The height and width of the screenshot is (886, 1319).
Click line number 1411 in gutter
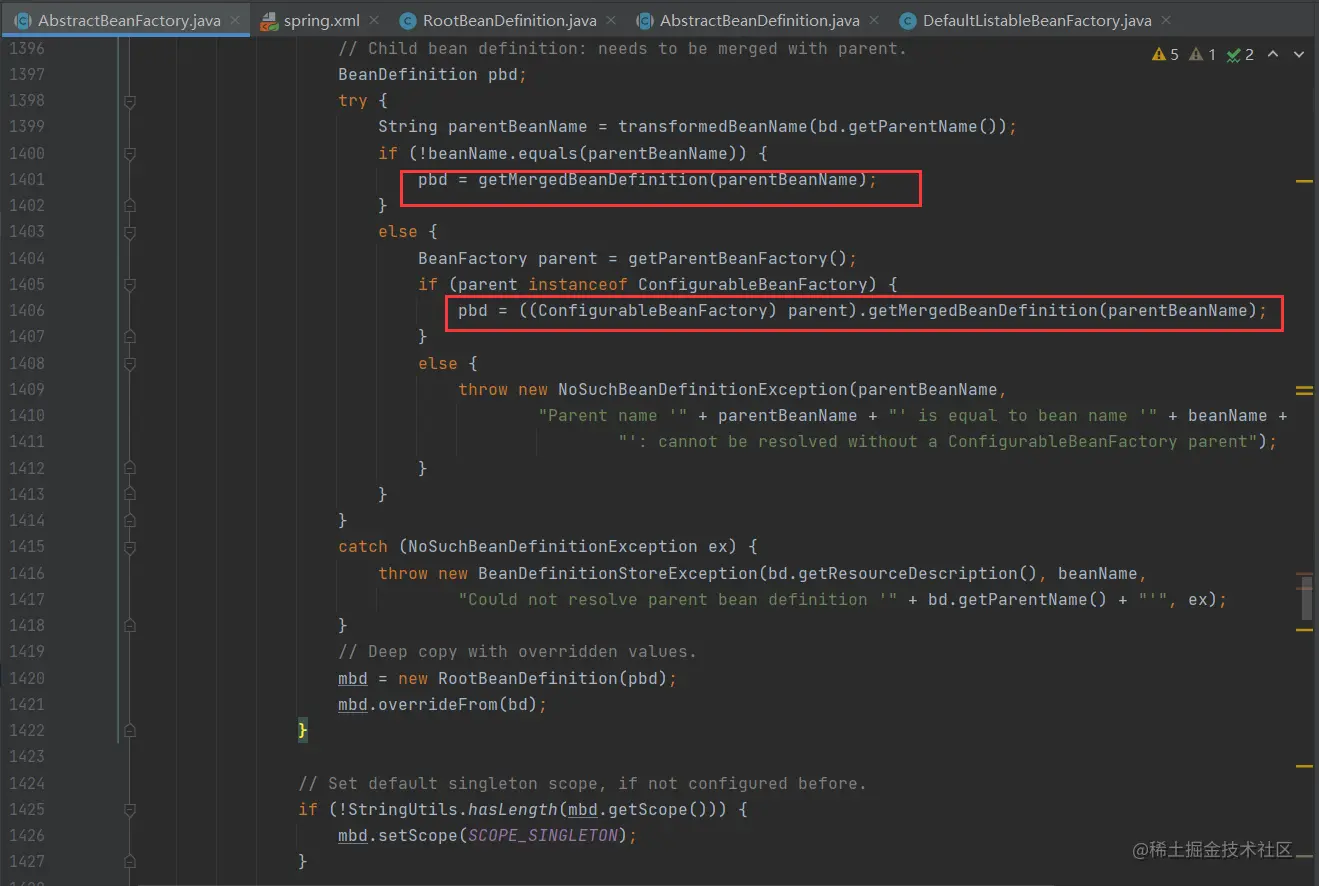(x=25, y=441)
